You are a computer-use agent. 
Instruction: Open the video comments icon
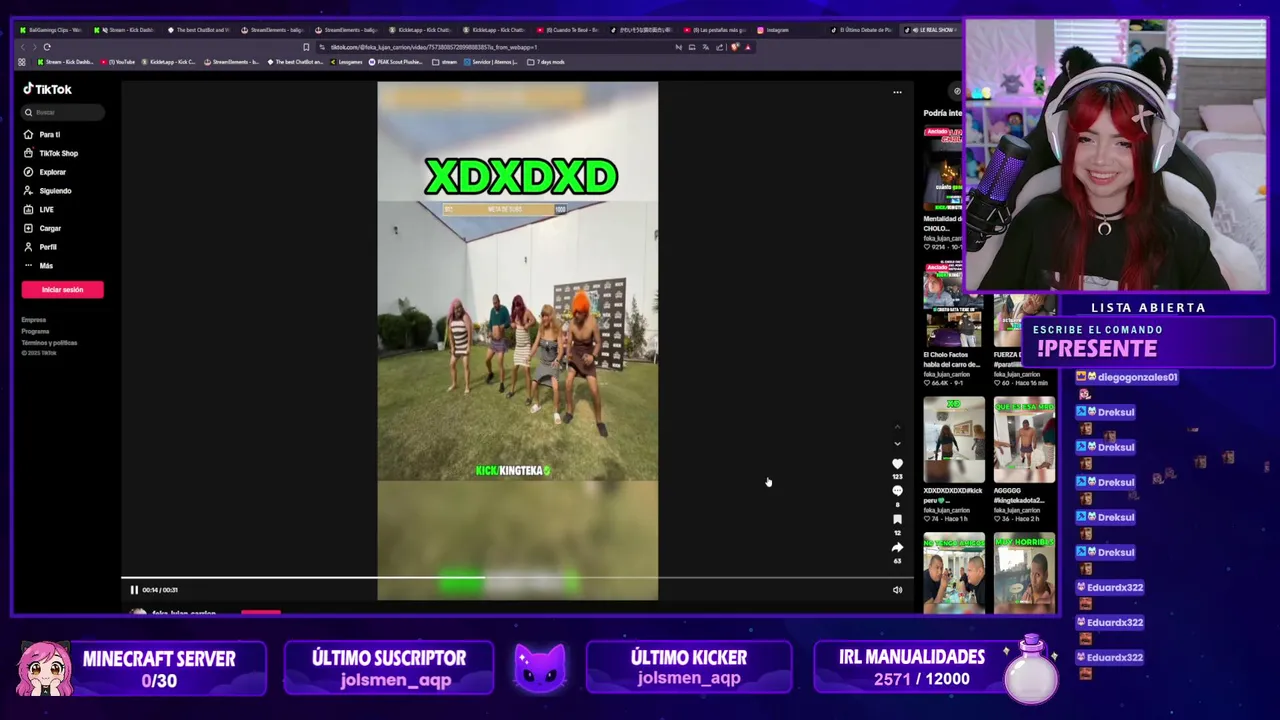(x=897, y=491)
